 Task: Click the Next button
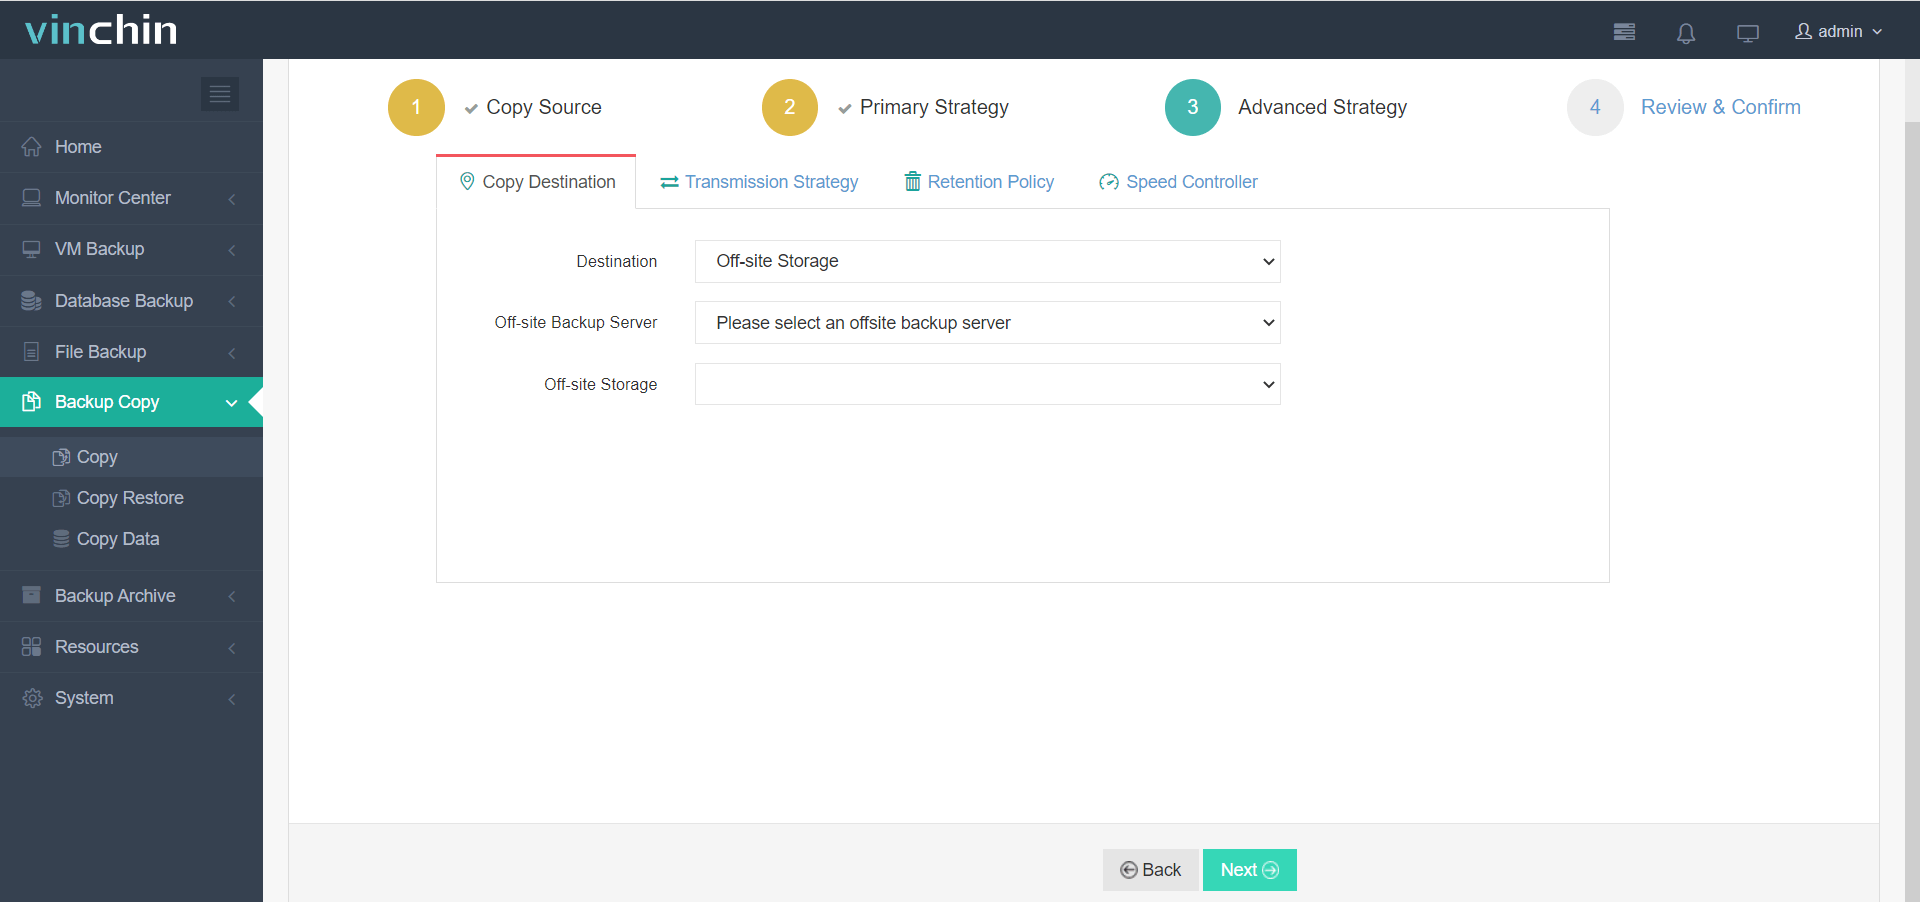pyautogui.click(x=1250, y=870)
